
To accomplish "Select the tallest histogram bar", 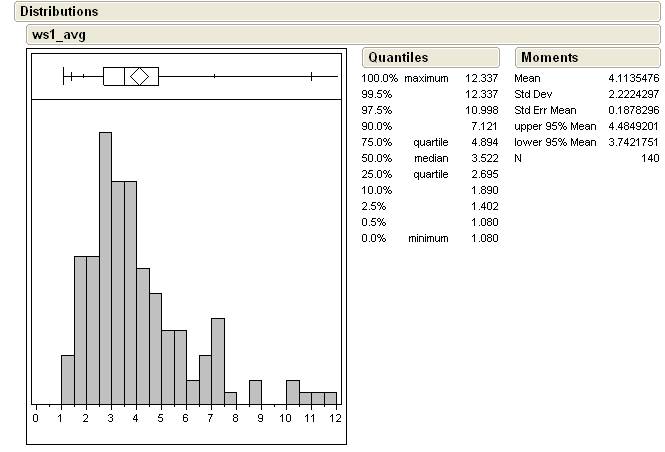I will (105, 268).
